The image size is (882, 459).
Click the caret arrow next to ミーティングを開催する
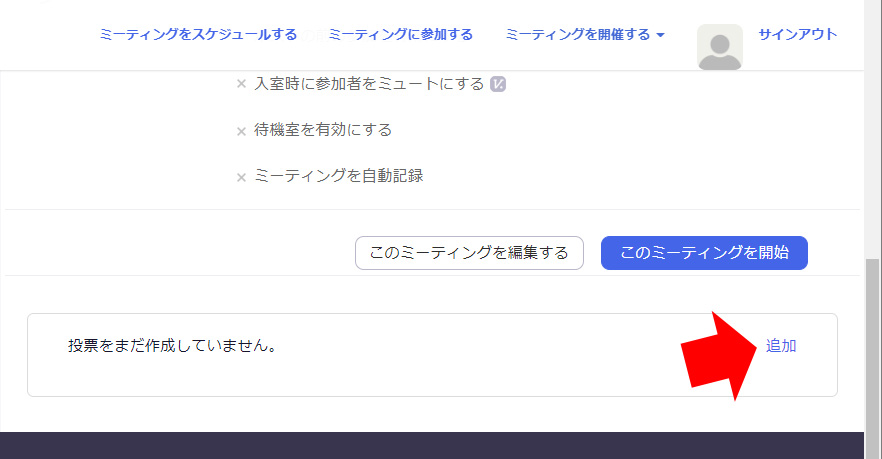pyautogui.click(x=660, y=36)
